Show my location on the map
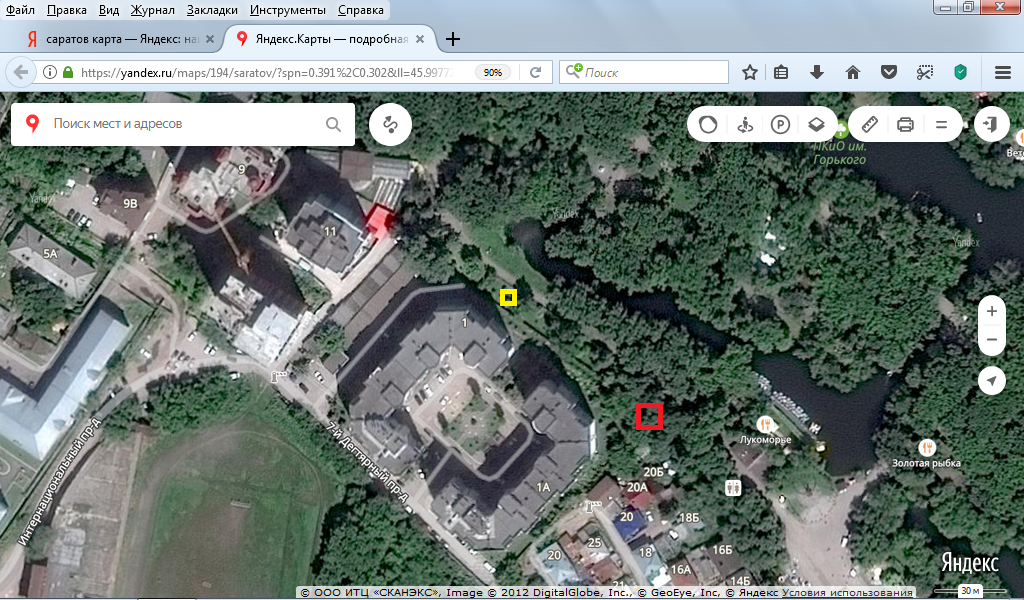Viewport: 1024px width, 600px height. tap(991, 381)
